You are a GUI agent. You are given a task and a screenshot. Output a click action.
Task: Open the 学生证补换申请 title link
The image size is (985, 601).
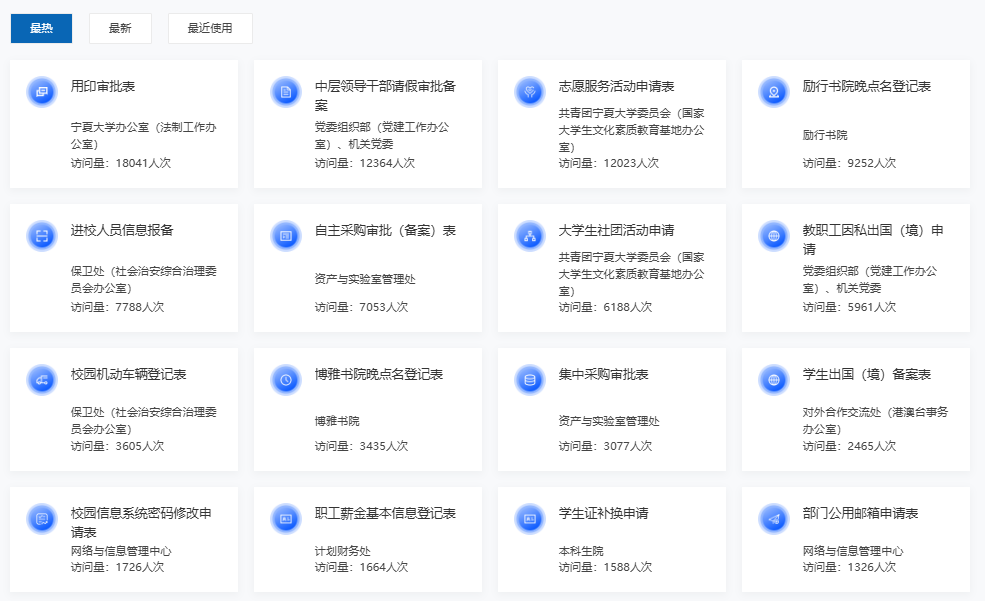[x=603, y=514]
